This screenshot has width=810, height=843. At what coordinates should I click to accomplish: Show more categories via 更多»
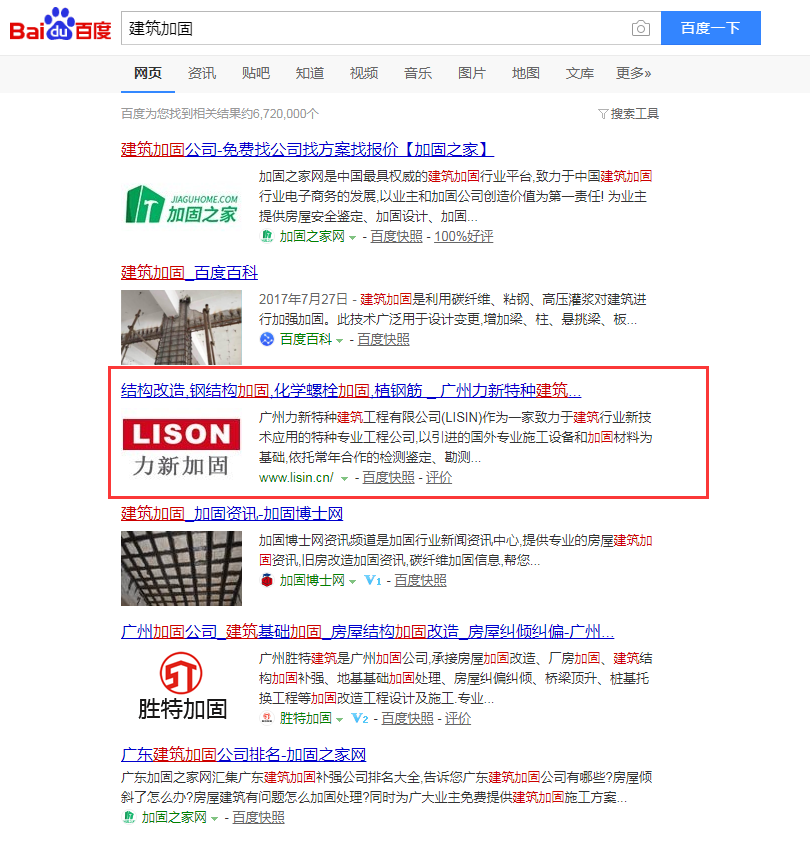(634, 73)
